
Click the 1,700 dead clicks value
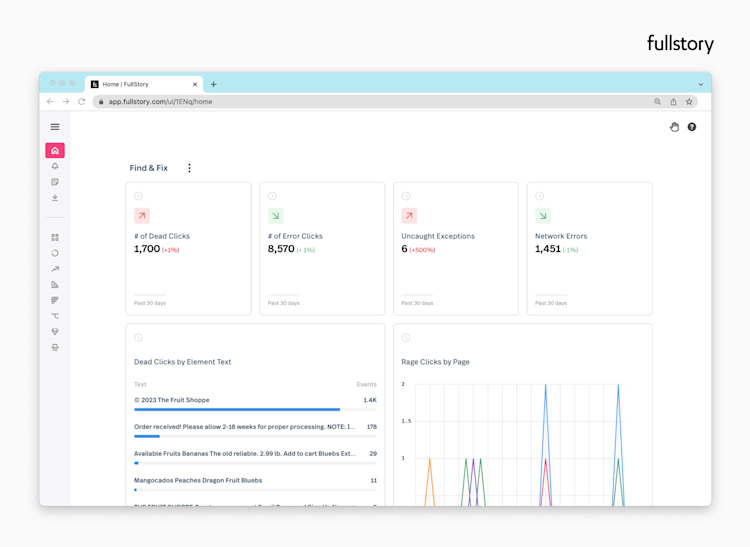click(147, 249)
